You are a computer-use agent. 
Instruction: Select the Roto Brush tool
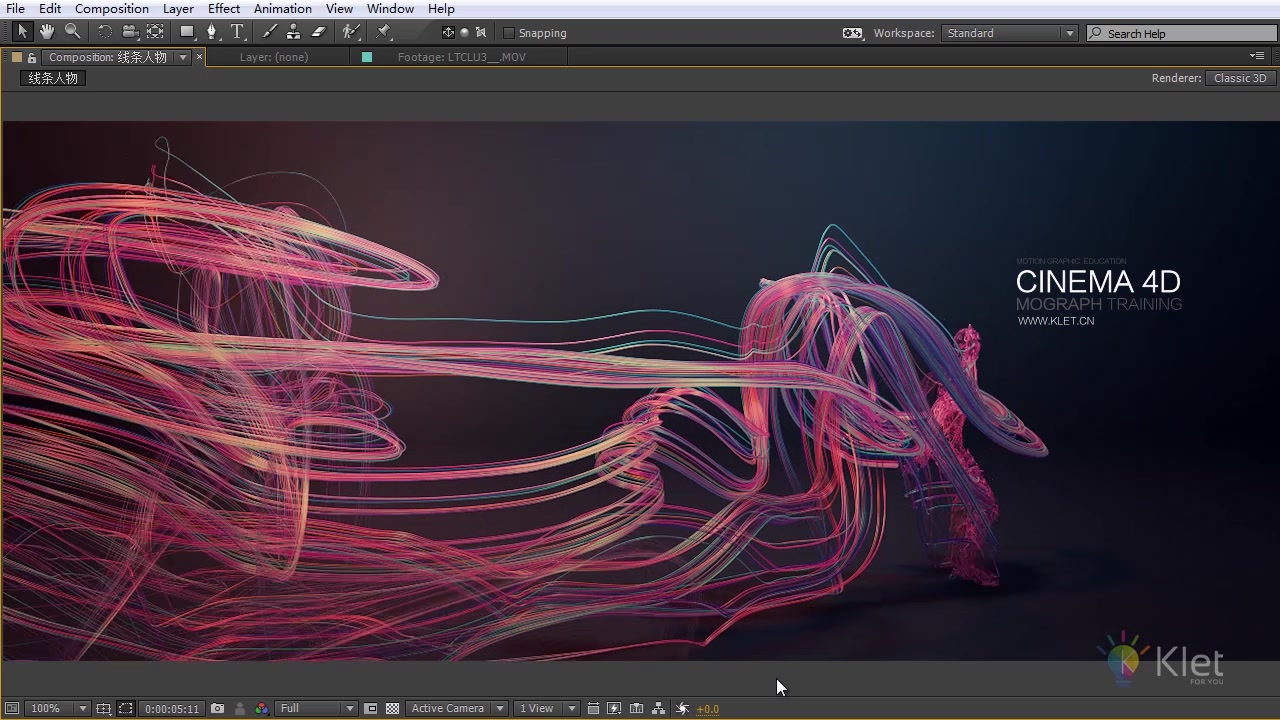[x=350, y=32]
